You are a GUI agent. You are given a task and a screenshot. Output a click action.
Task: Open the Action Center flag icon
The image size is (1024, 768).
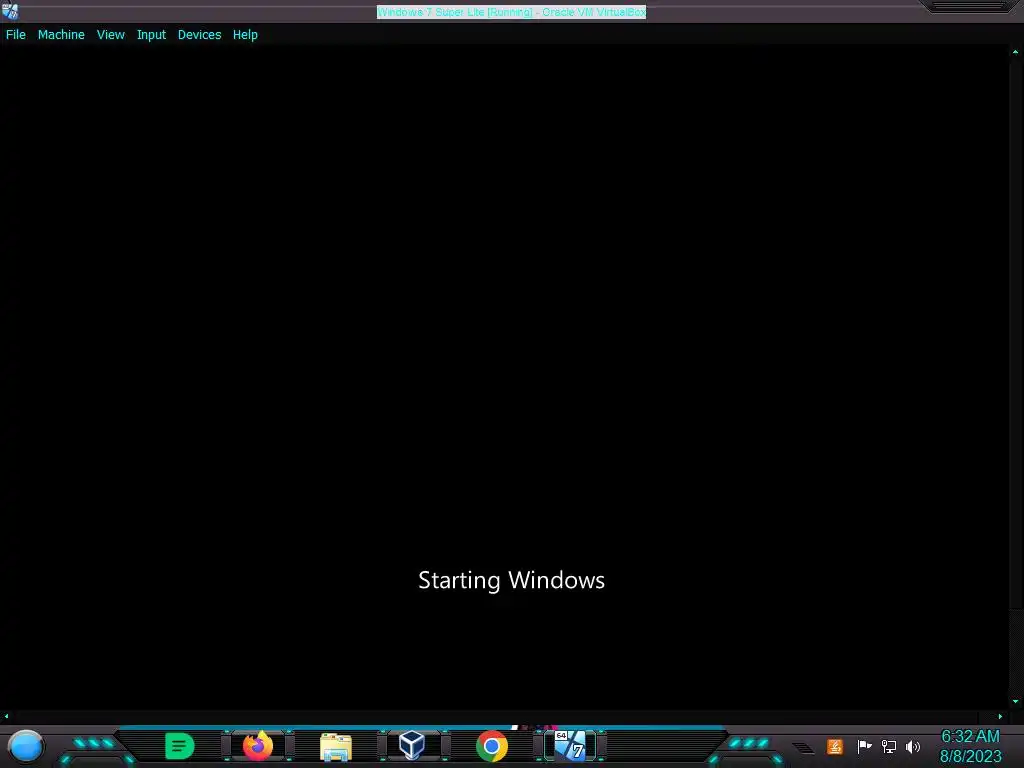tap(864, 746)
